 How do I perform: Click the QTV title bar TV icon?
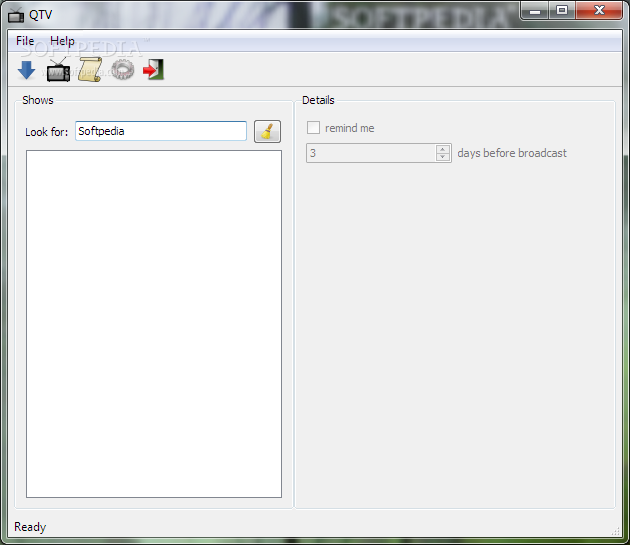[x=16, y=15]
